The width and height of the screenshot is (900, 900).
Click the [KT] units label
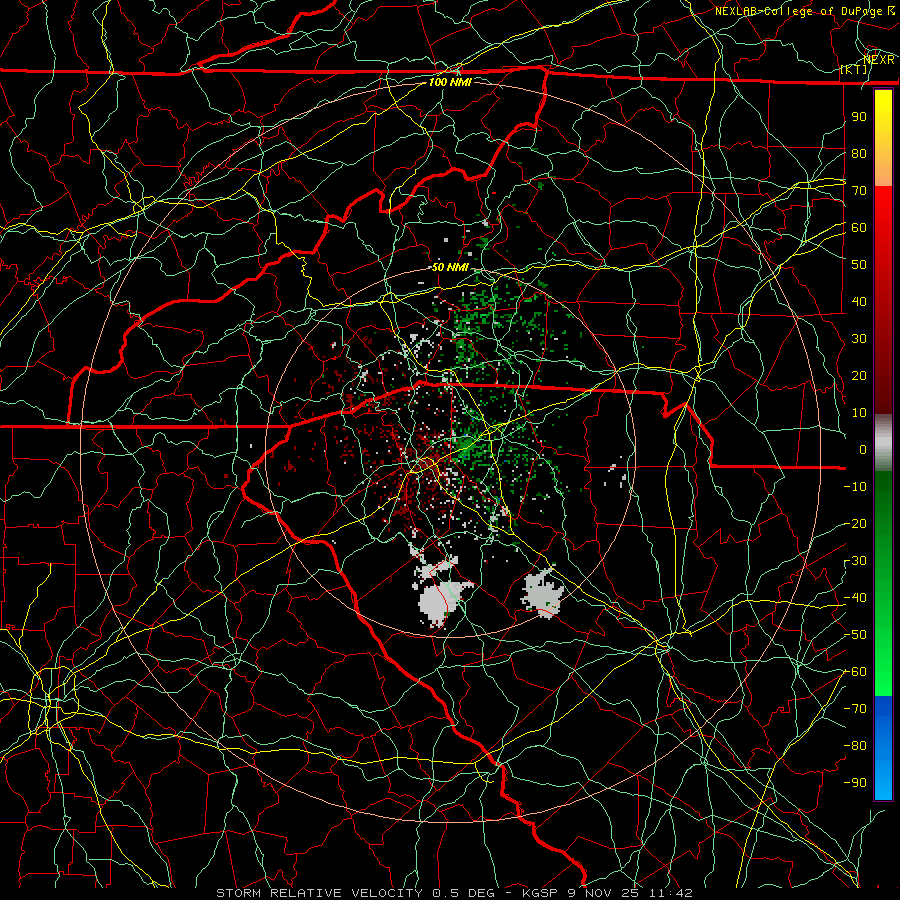pos(854,69)
